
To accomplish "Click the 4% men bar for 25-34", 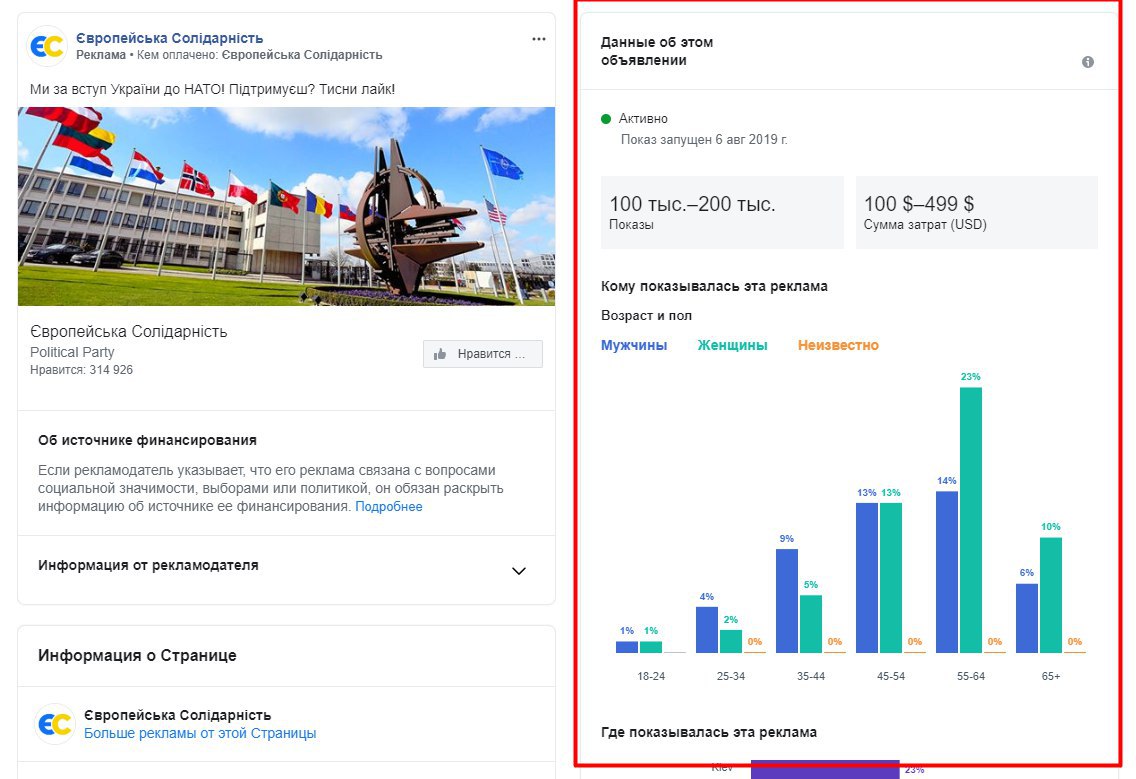I will [x=707, y=630].
